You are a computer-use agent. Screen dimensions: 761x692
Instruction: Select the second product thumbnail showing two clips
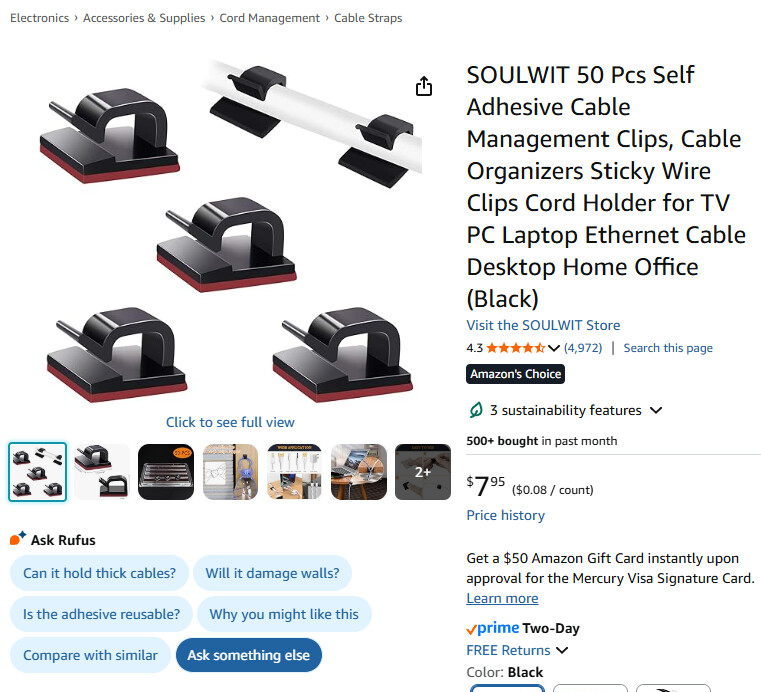point(102,472)
